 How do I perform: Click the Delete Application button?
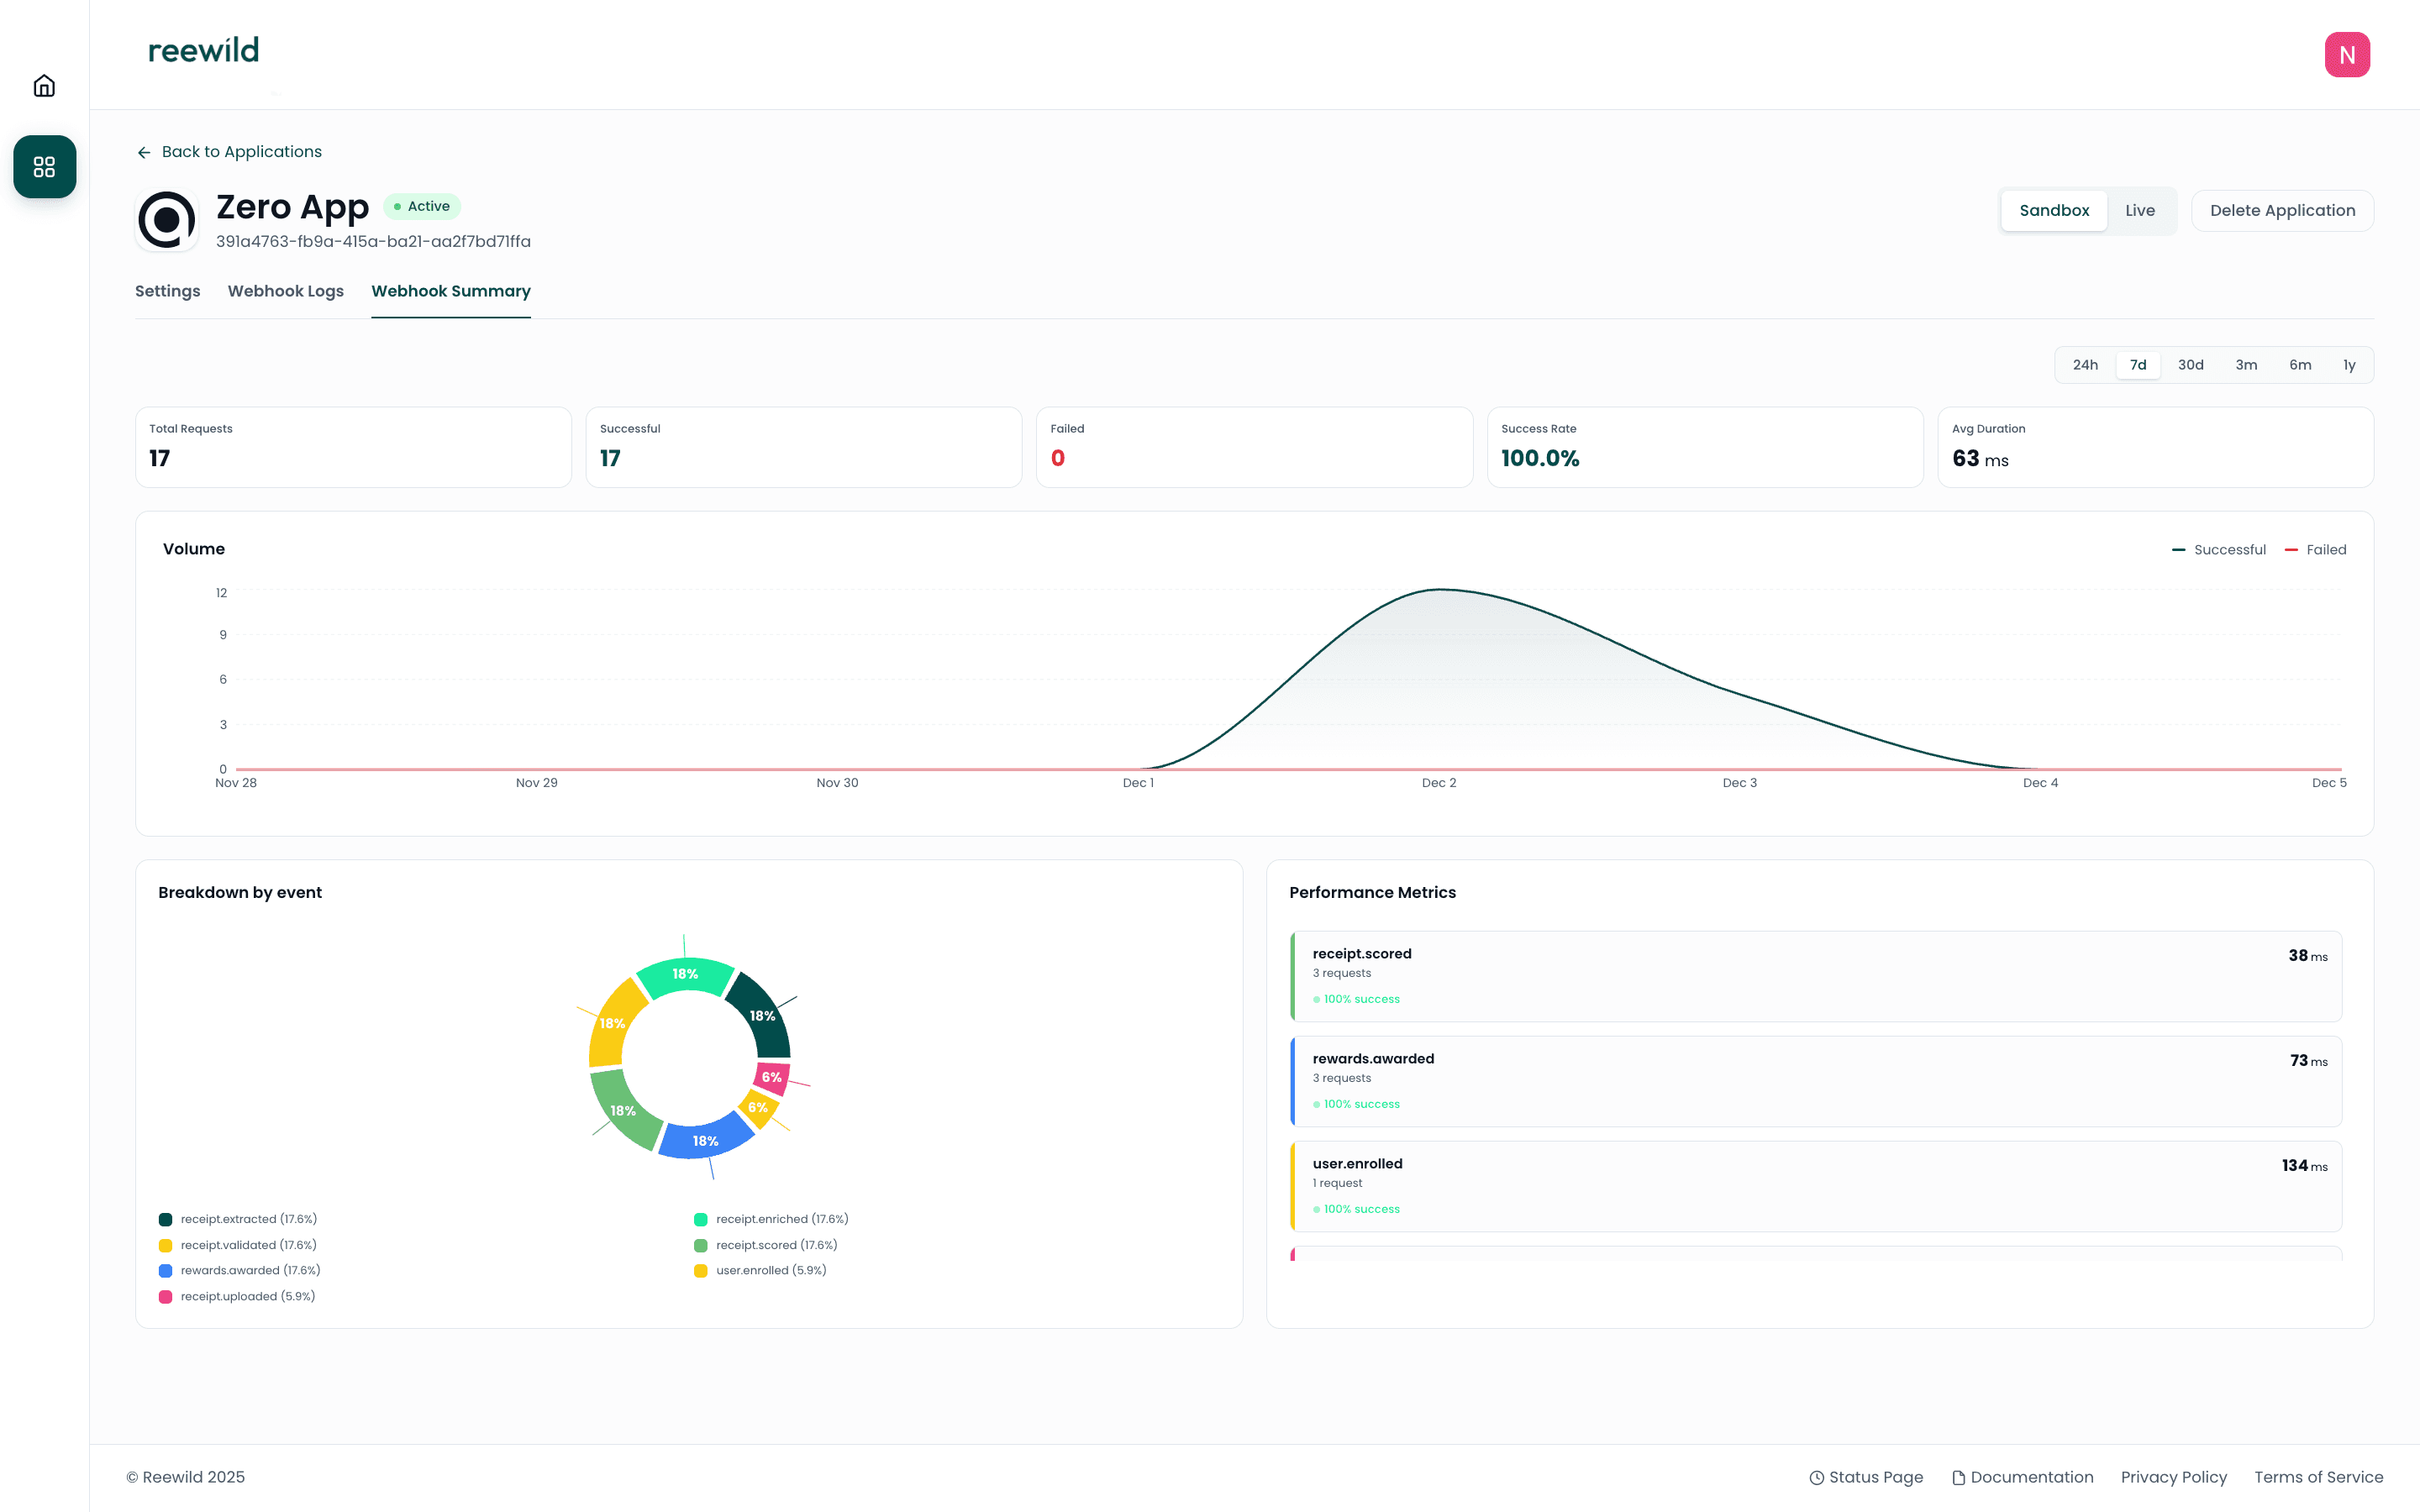coord(2283,210)
